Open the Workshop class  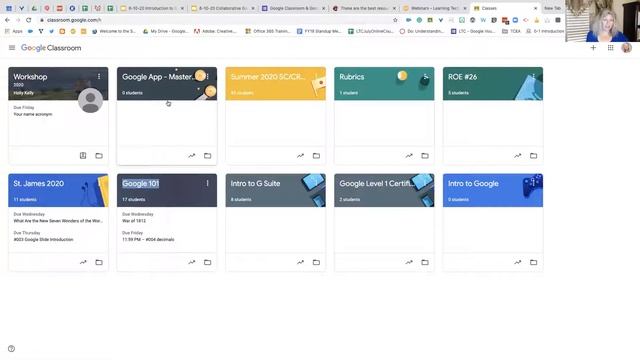pos(30,77)
